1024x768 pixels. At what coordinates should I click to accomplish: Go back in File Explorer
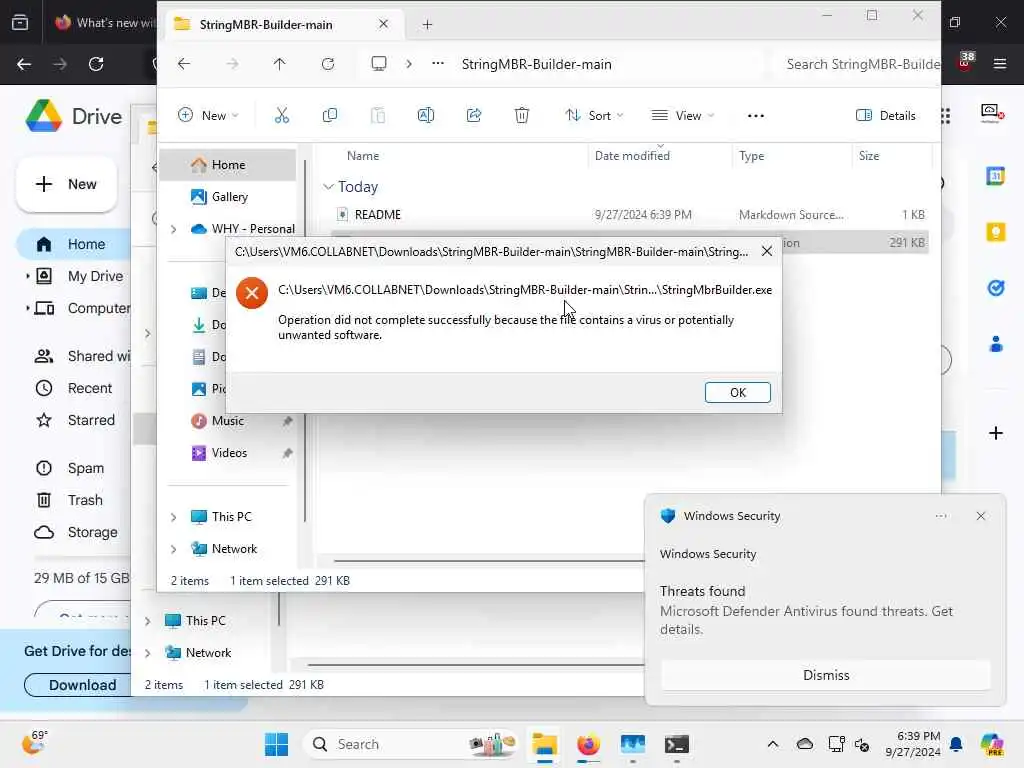coord(184,64)
